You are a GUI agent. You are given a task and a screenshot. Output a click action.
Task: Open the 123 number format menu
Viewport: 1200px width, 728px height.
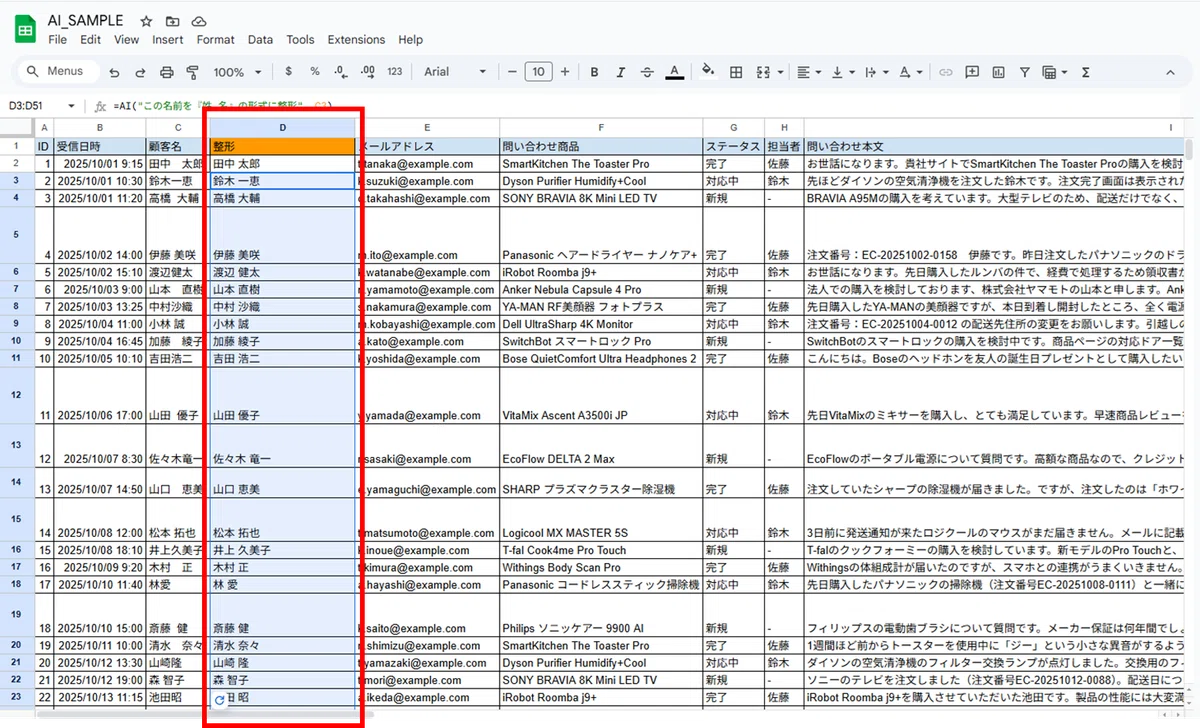coord(395,72)
